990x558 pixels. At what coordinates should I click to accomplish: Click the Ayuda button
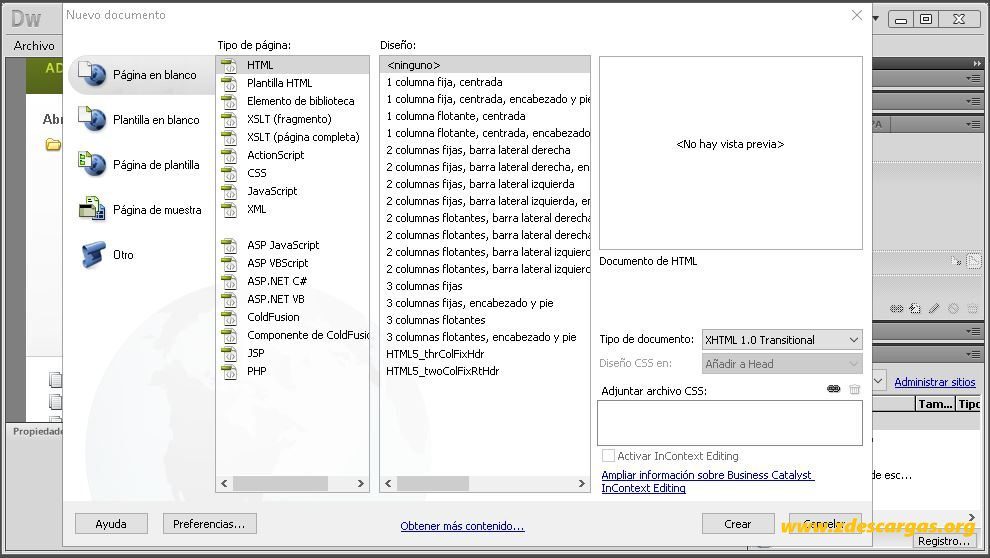[x=111, y=524]
